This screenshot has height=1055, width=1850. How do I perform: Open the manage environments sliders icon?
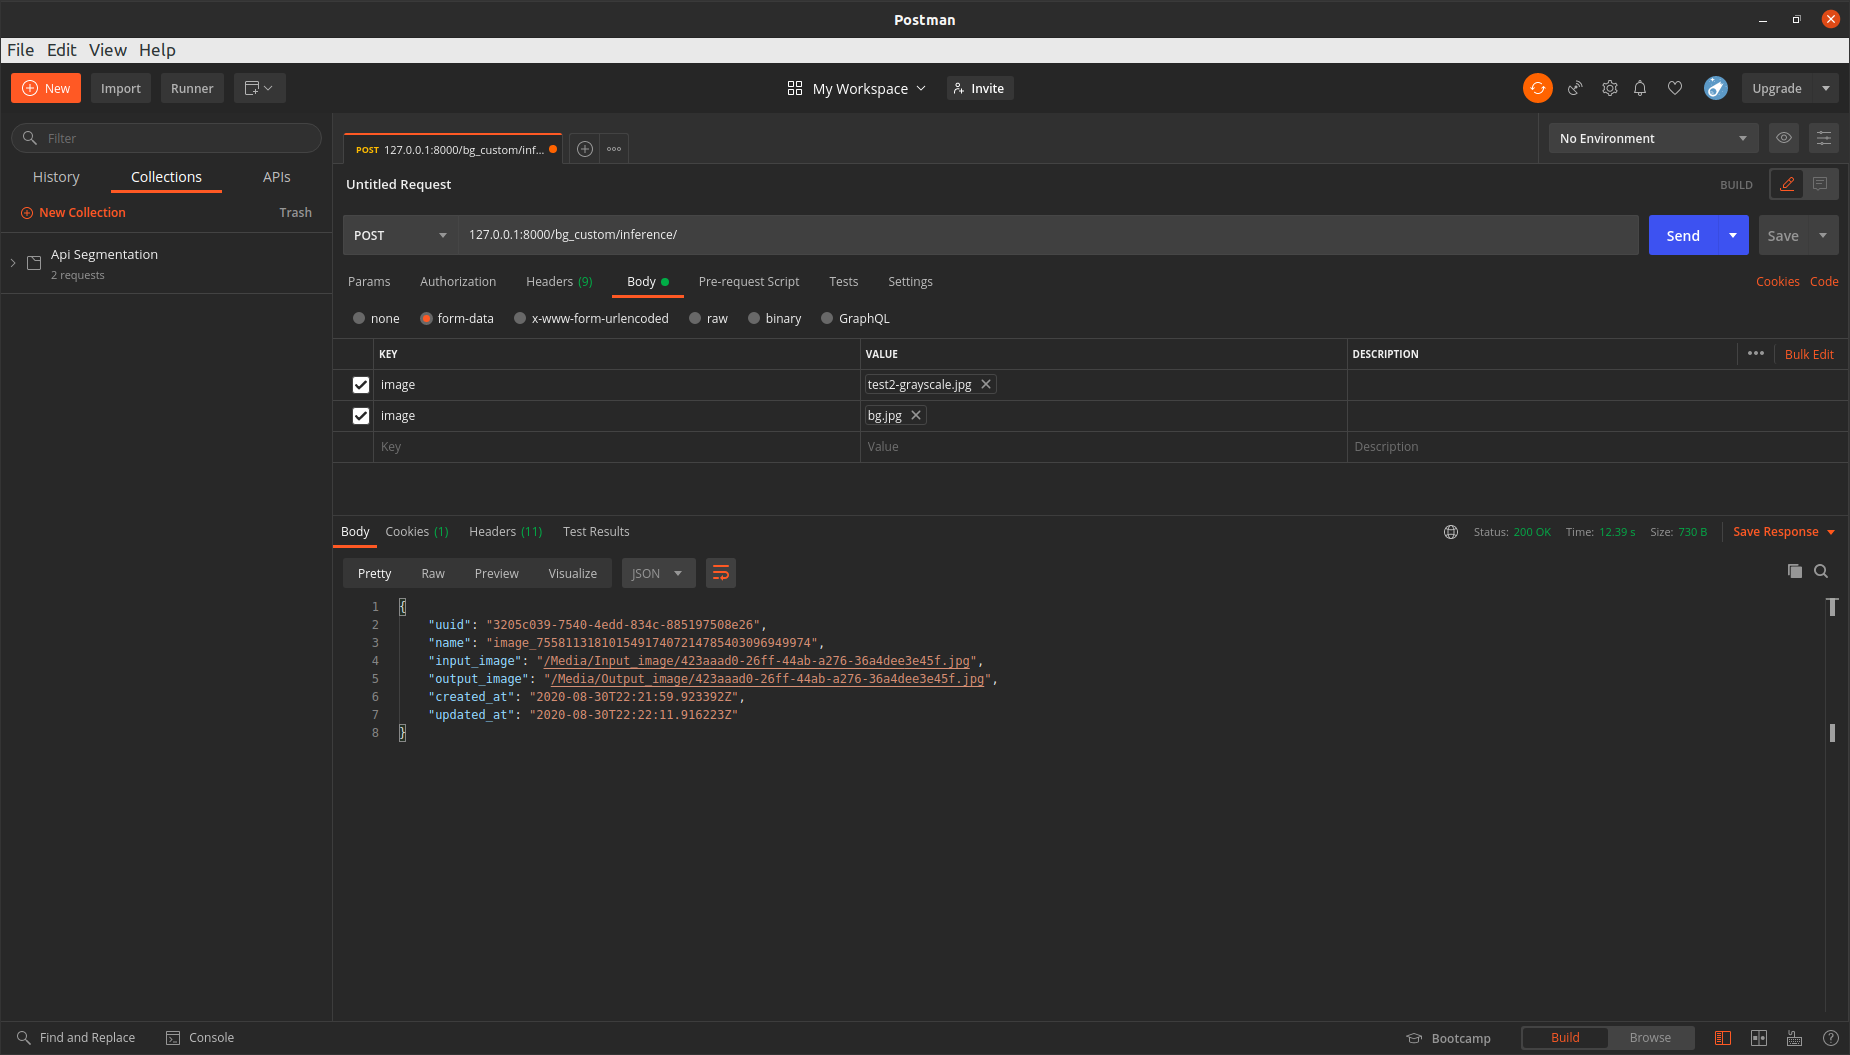pos(1824,138)
